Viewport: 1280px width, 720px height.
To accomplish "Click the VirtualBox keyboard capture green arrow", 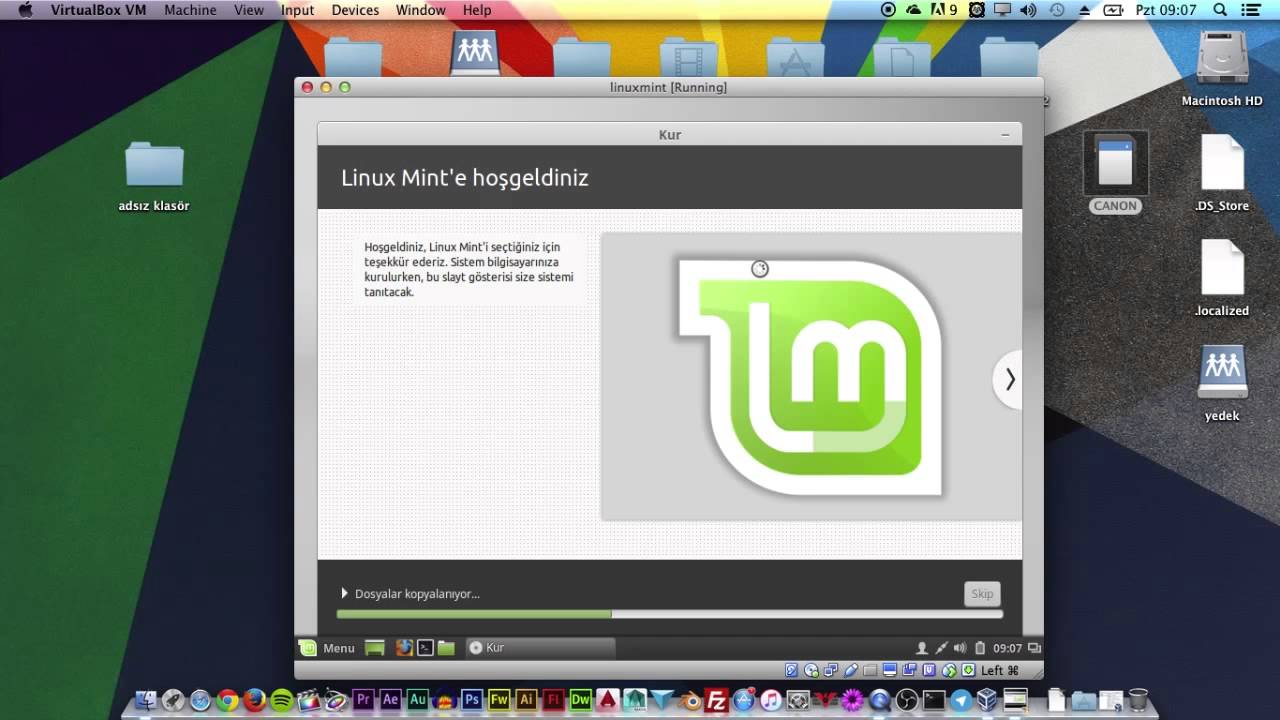I will click(x=968, y=670).
